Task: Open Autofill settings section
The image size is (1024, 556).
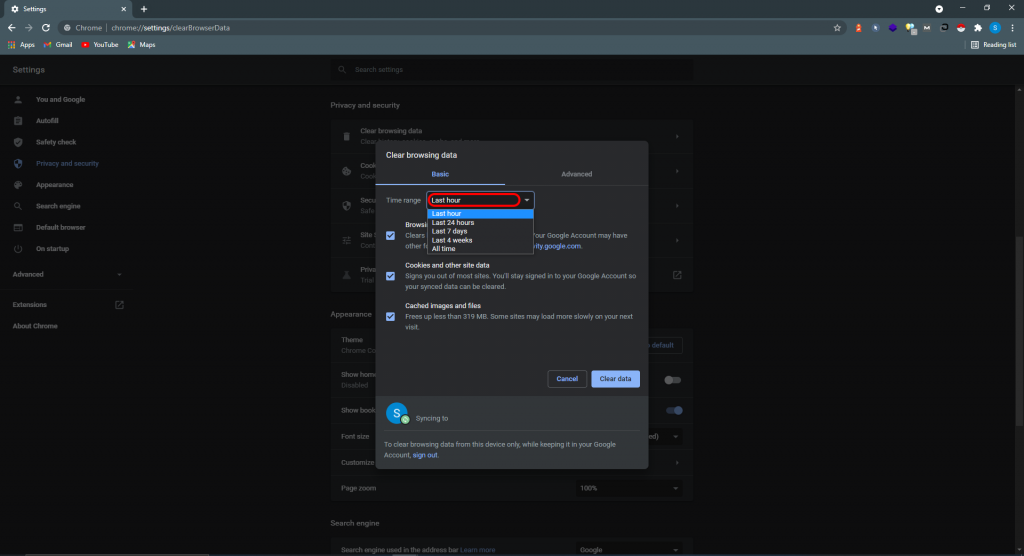Action: 47,121
